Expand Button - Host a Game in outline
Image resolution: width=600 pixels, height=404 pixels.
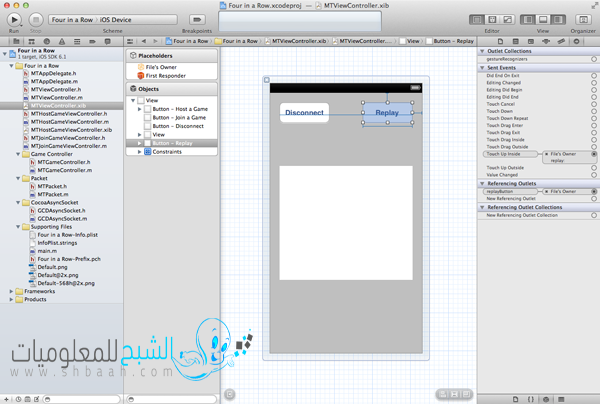pos(139,109)
